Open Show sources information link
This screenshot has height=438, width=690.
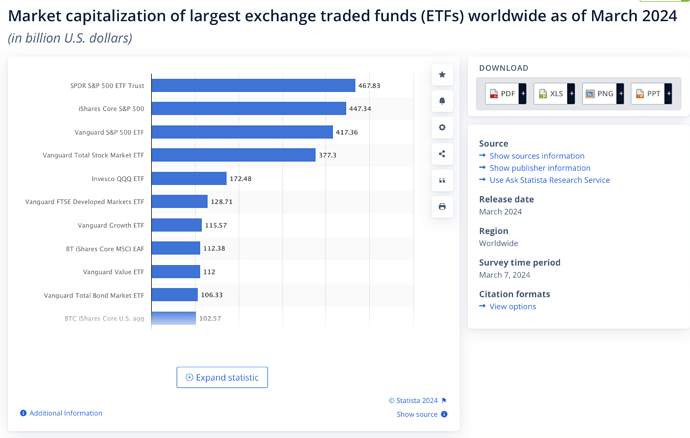[x=537, y=156]
